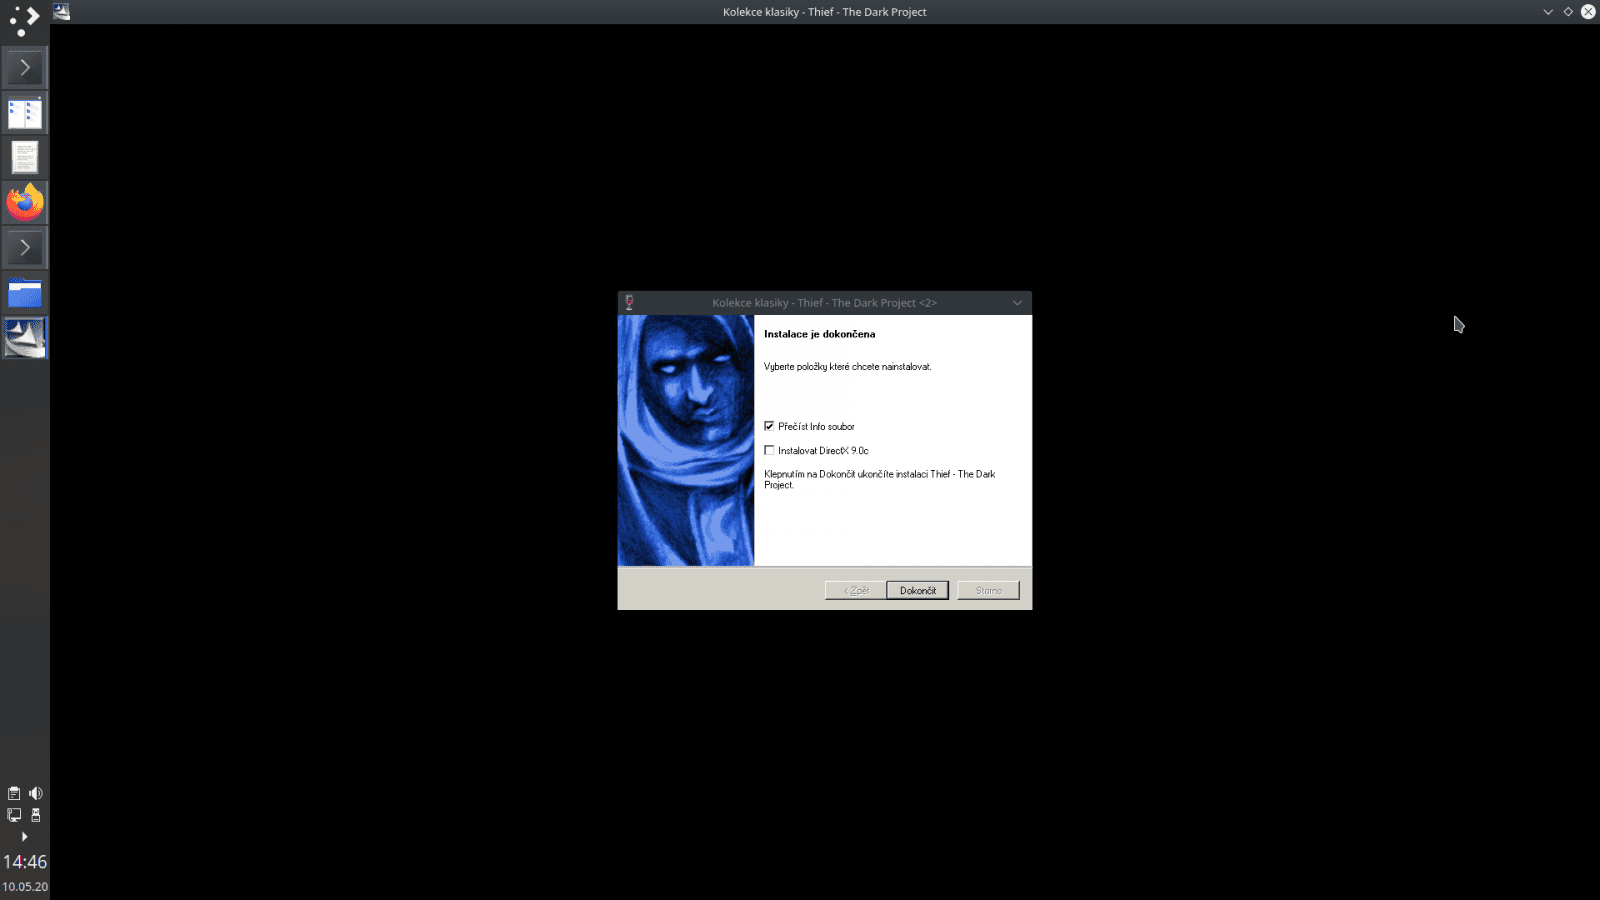Click the upper sidebar arrow expander

click(24, 67)
